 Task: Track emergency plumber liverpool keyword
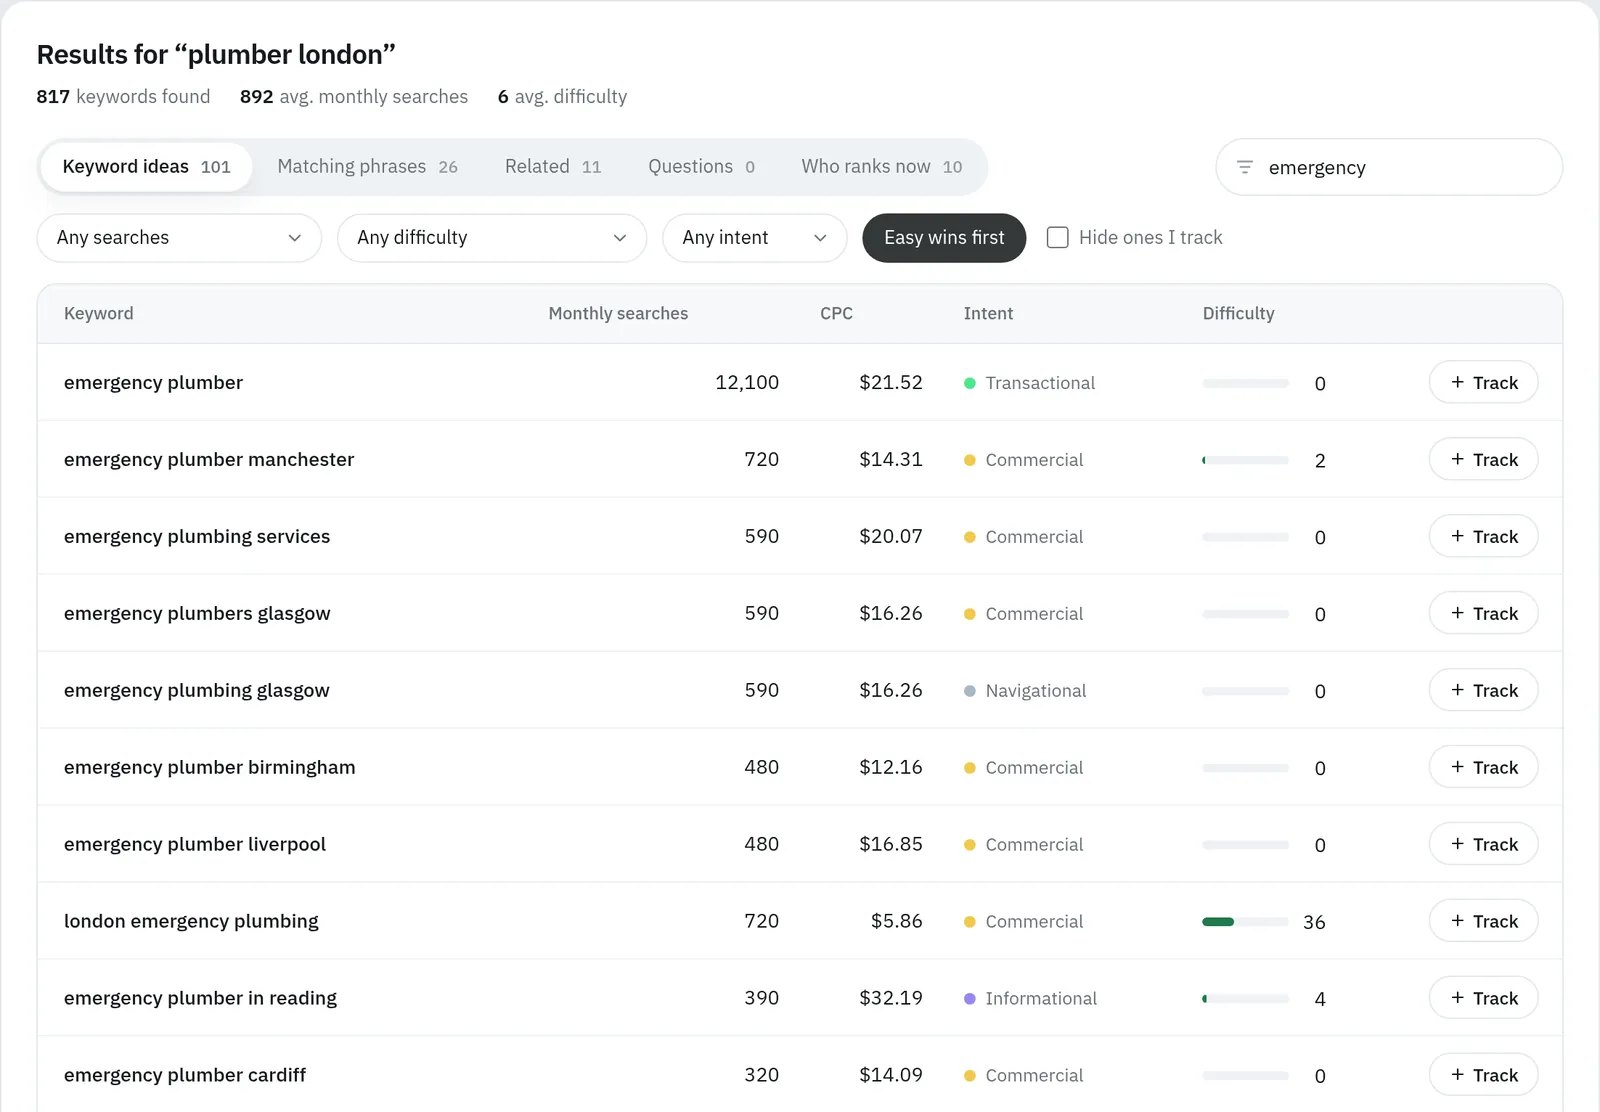(x=1483, y=844)
